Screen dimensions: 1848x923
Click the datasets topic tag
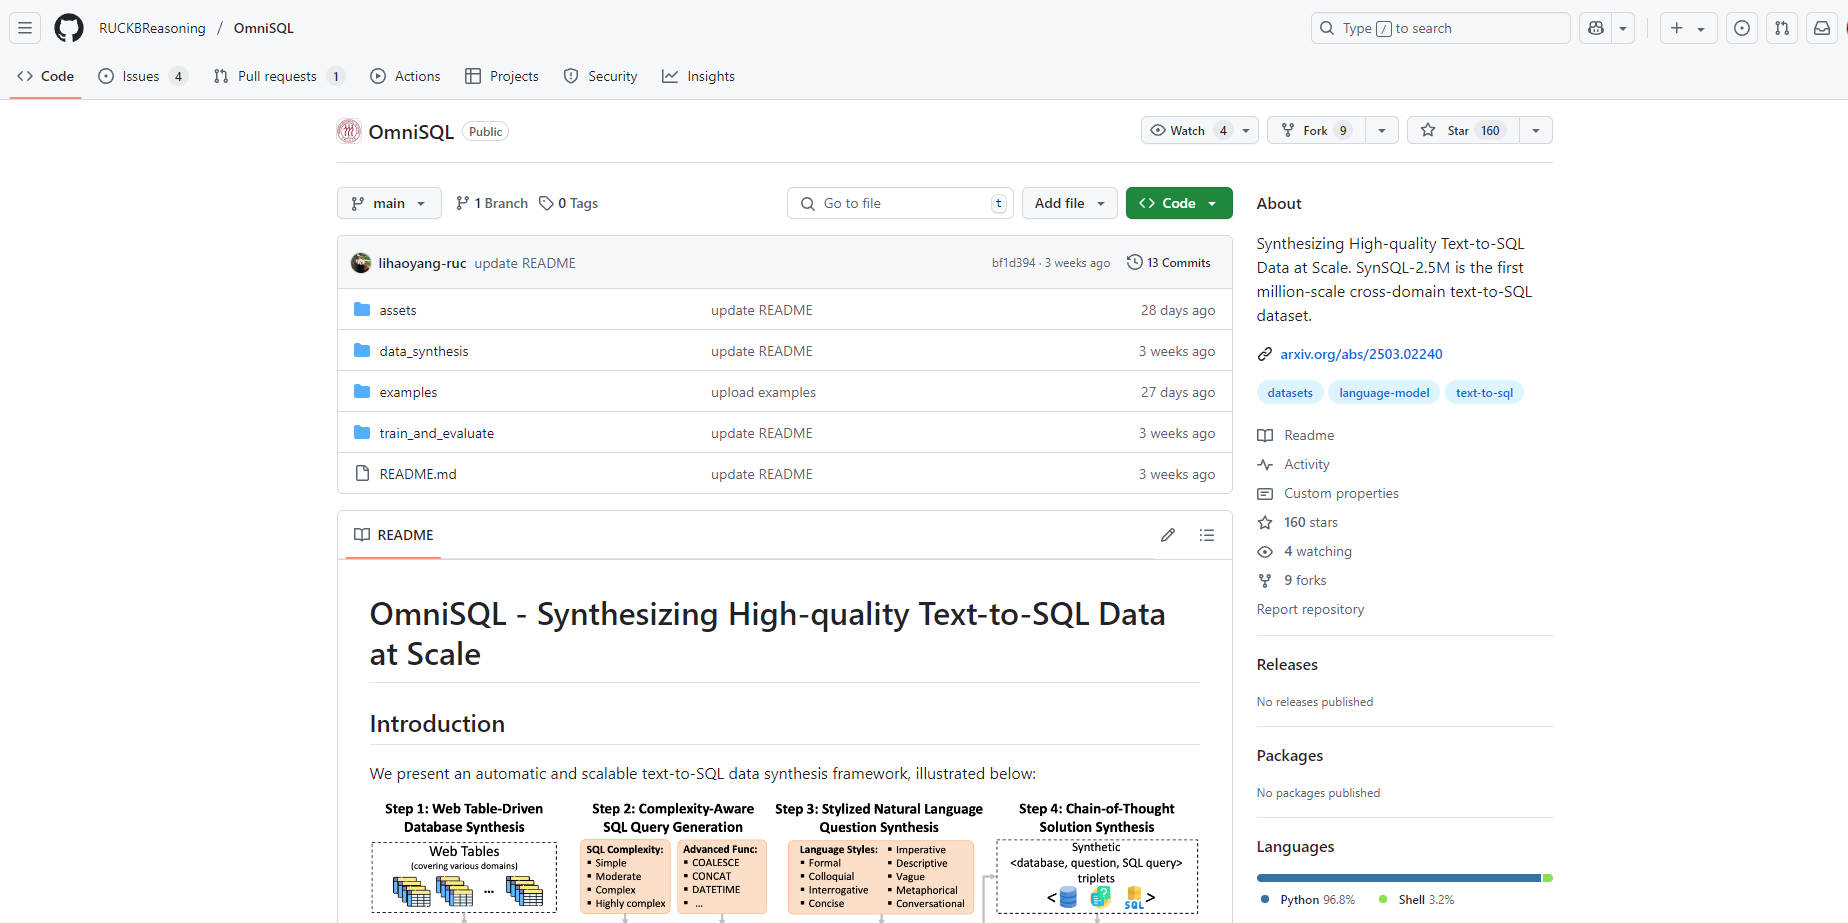click(1290, 393)
